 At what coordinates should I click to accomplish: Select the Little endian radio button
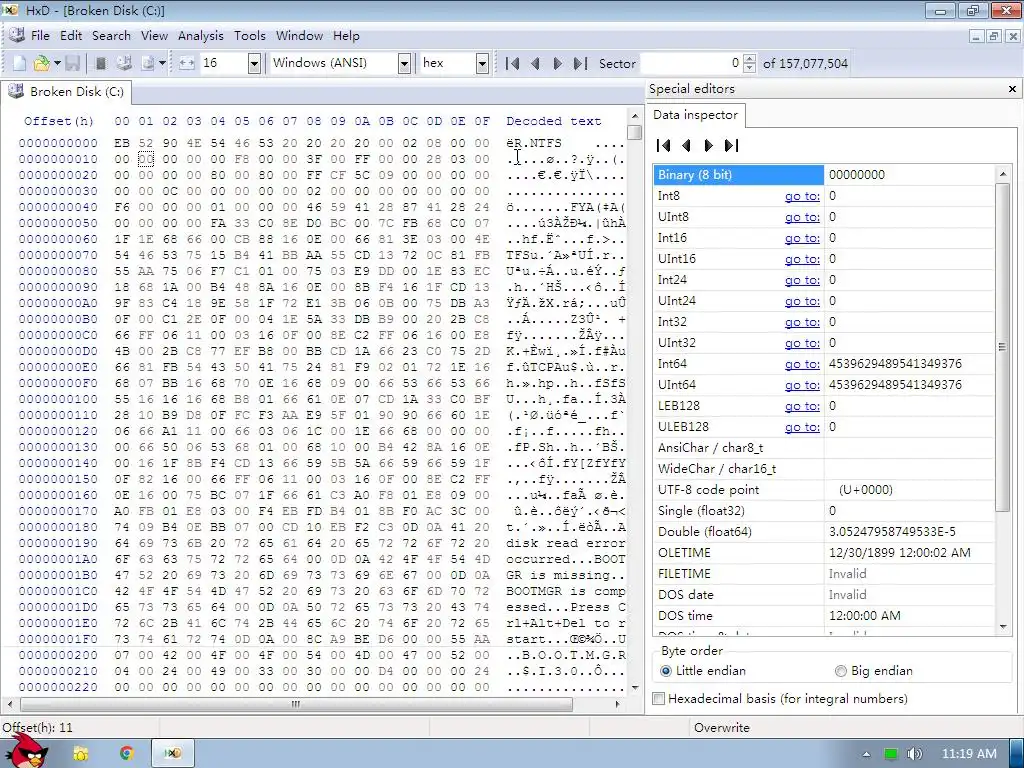(x=665, y=671)
